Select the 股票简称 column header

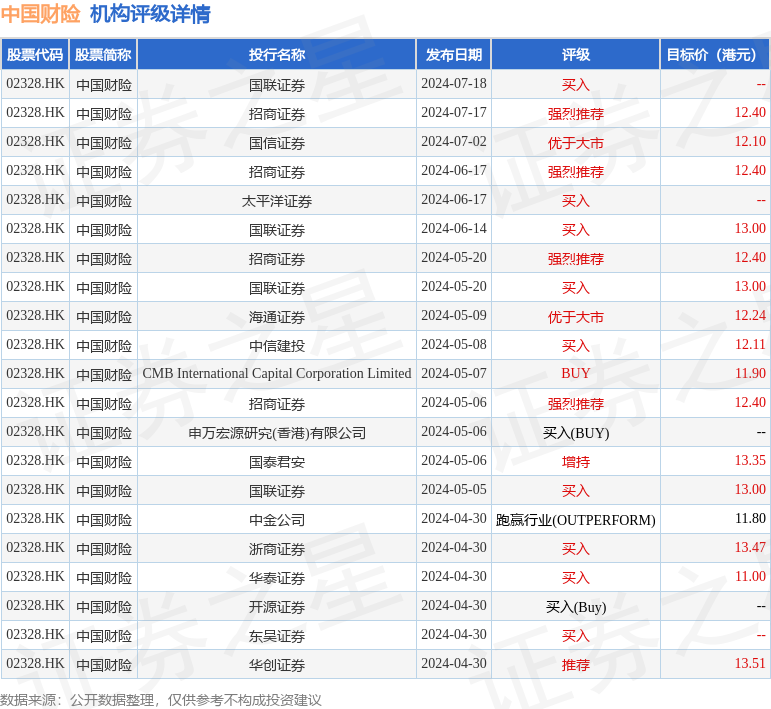(103, 55)
